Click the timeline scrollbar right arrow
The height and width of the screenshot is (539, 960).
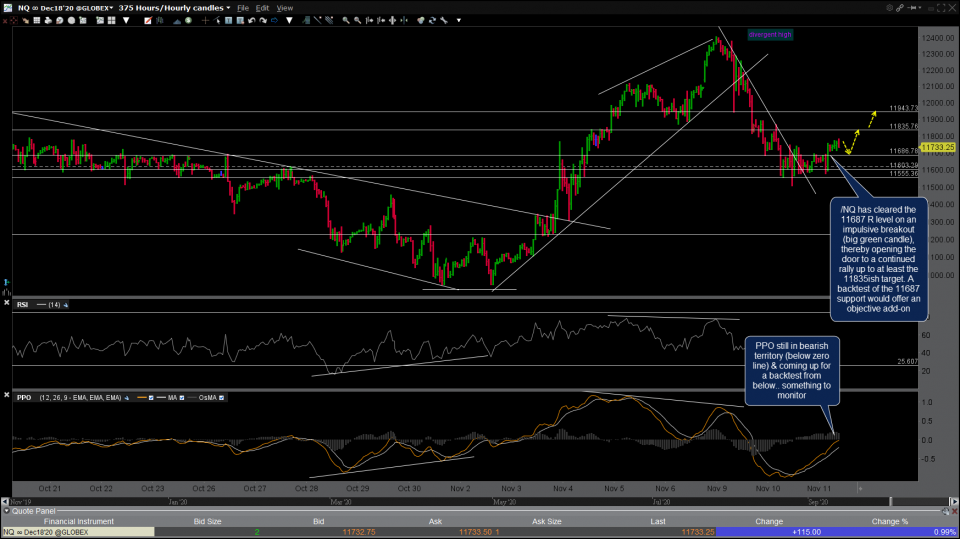(954, 501)
